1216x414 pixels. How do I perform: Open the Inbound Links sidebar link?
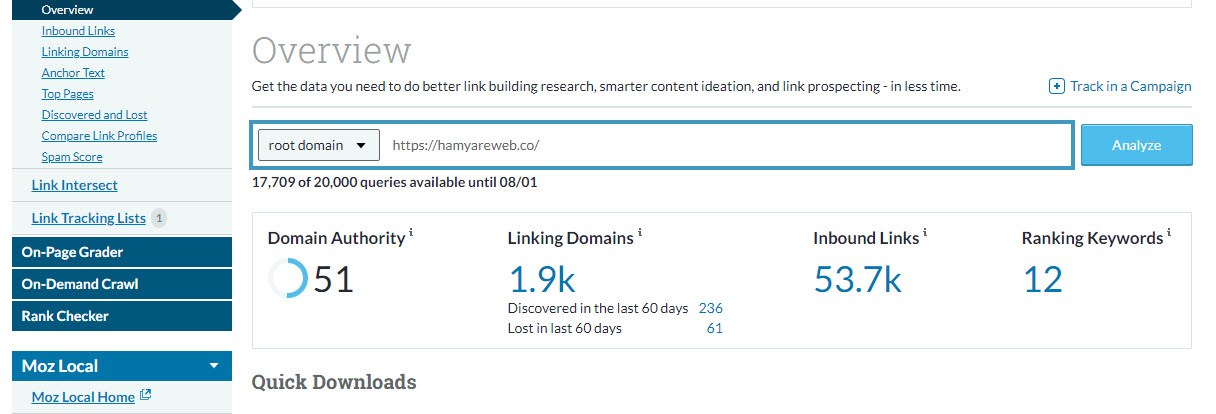78,31
